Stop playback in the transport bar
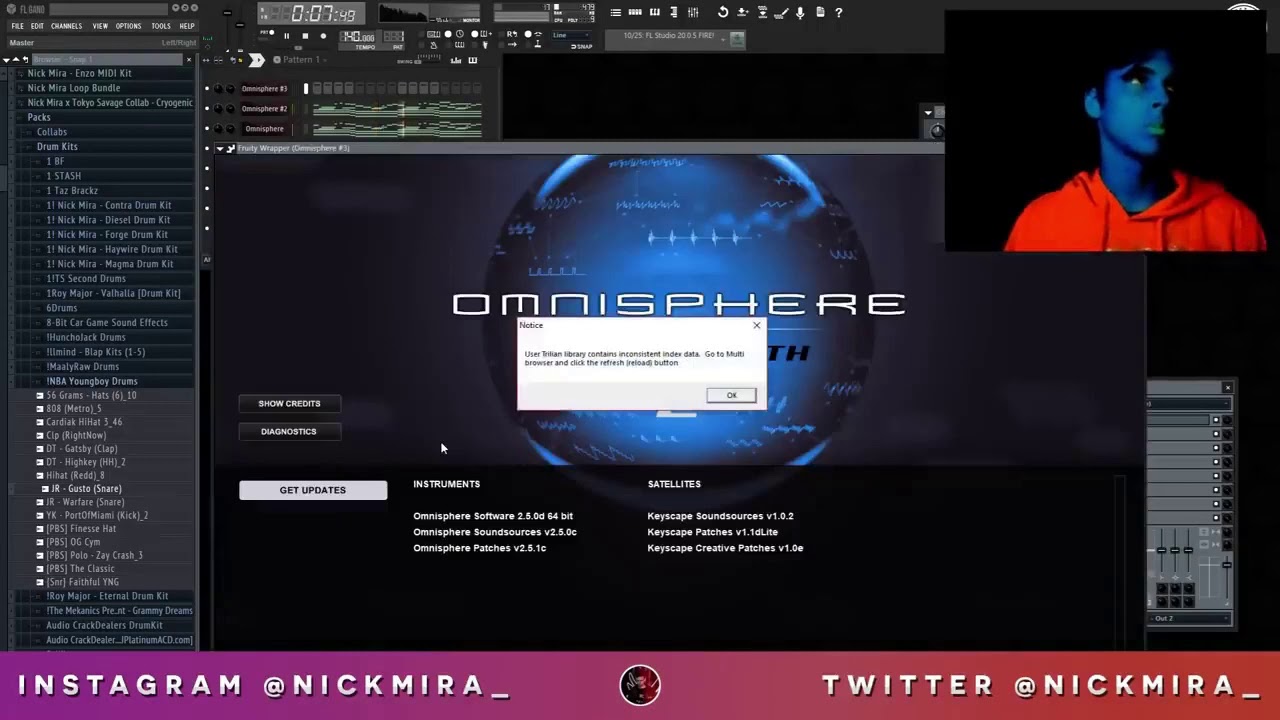 [305, 36]
